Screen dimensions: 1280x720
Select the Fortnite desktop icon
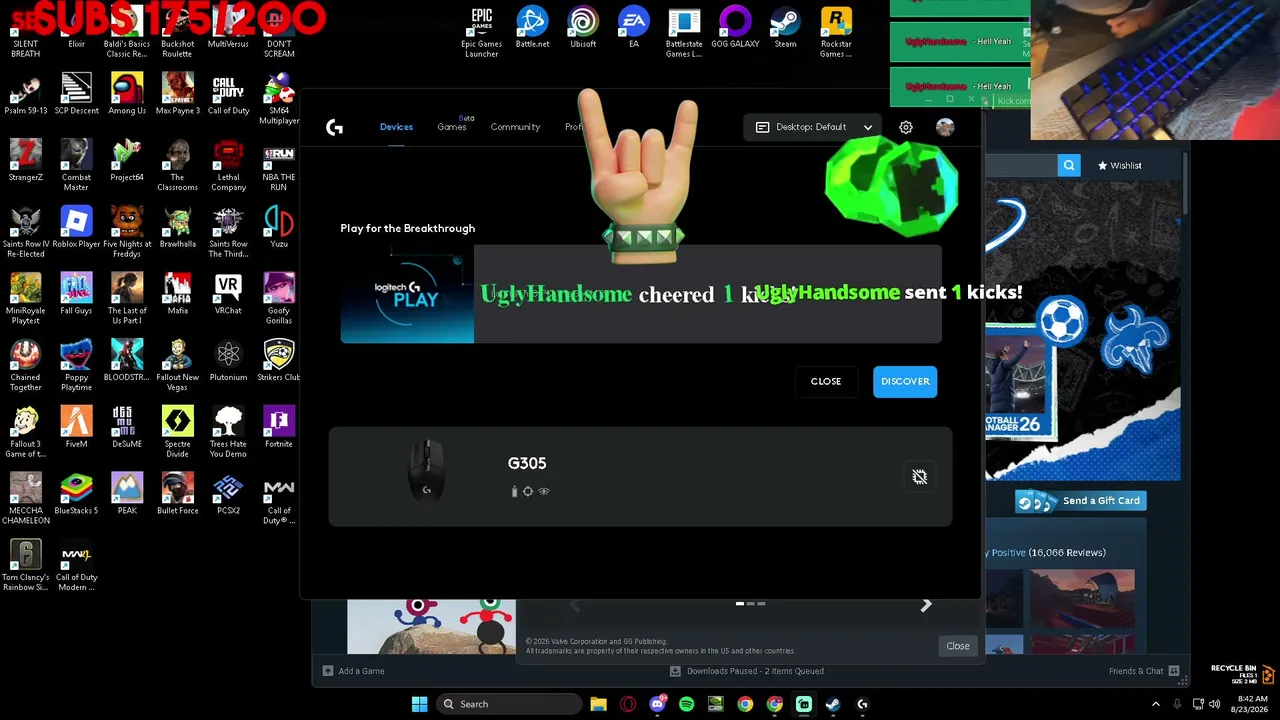coord(279,427)
